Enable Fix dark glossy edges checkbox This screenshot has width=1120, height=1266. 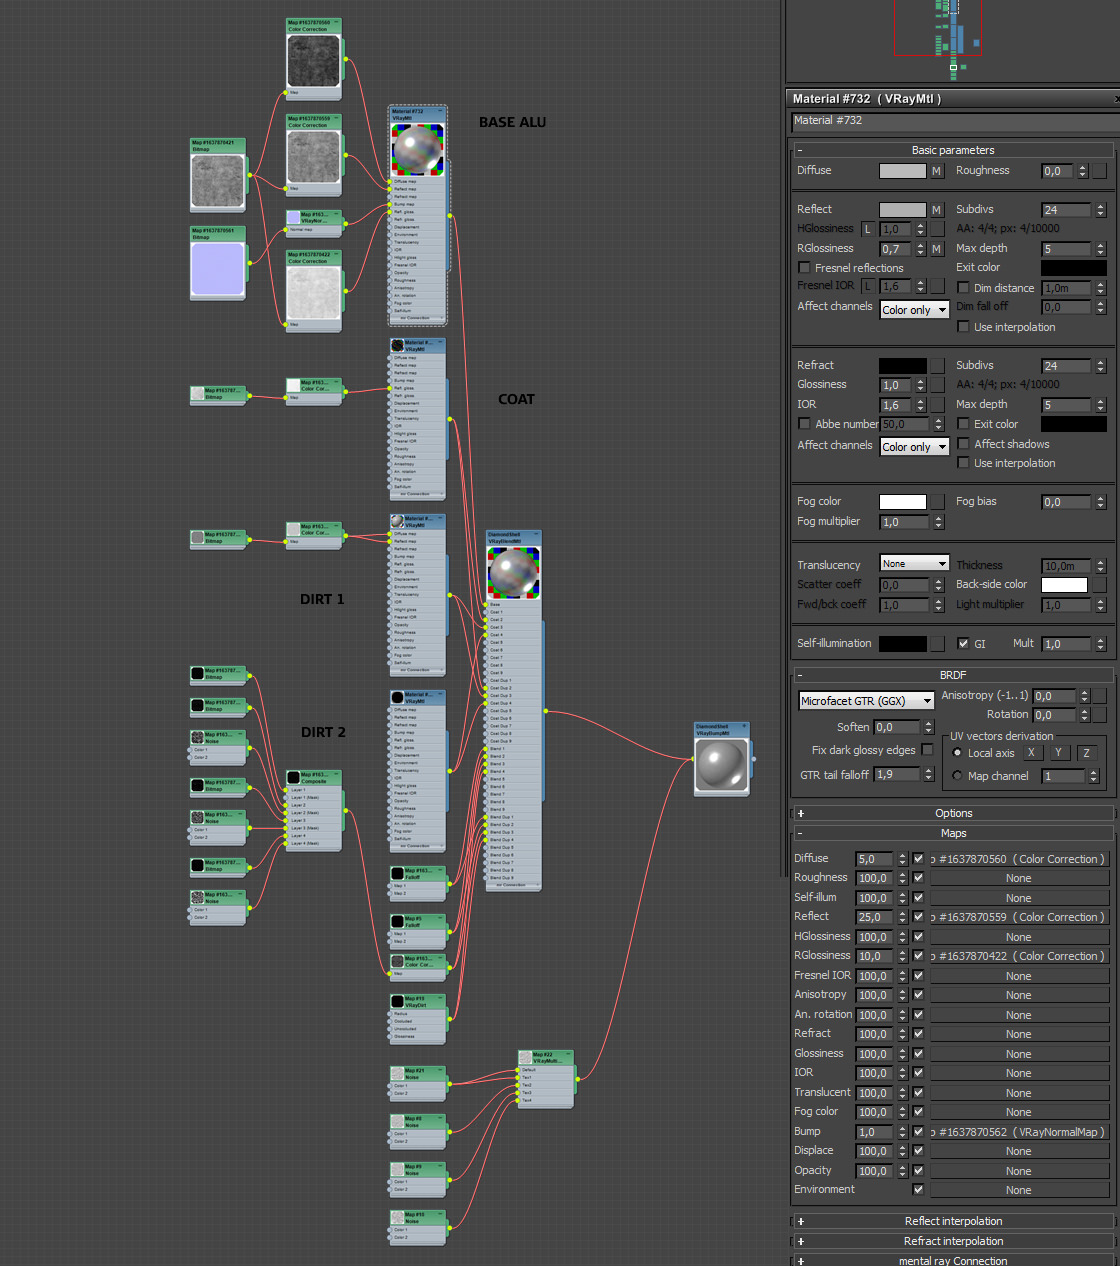(x=928, y=750)
